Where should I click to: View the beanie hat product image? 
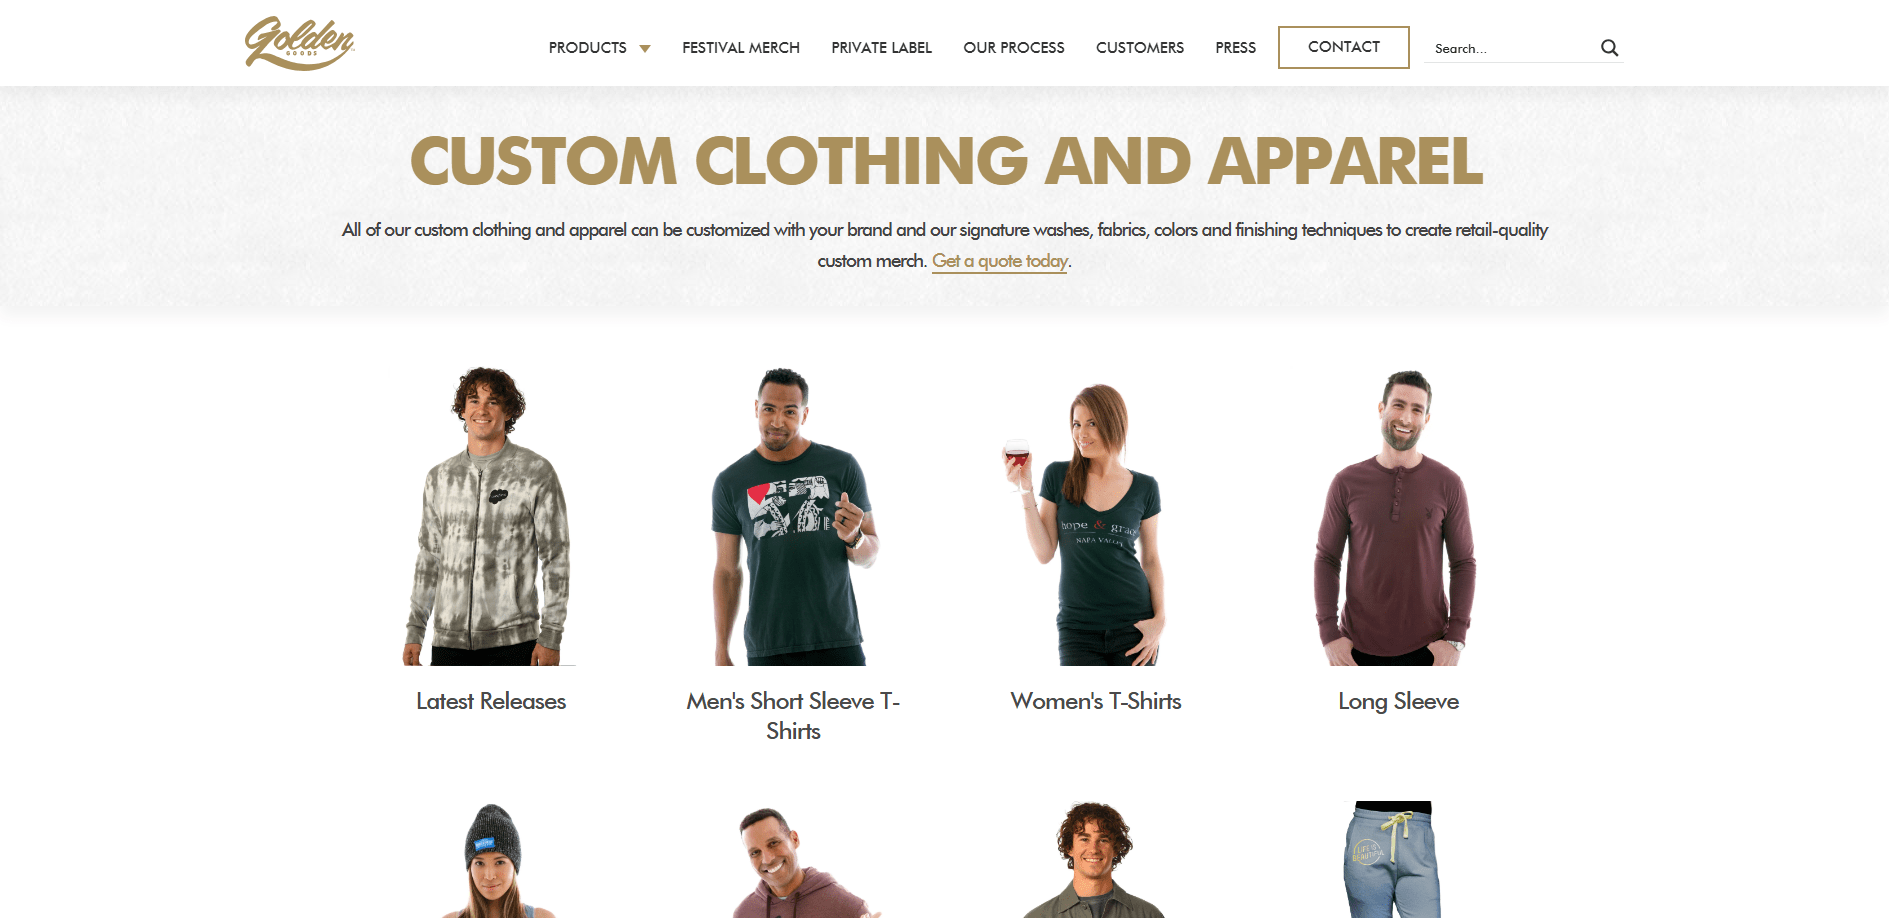pyautogui.click(x=491, y=860)
